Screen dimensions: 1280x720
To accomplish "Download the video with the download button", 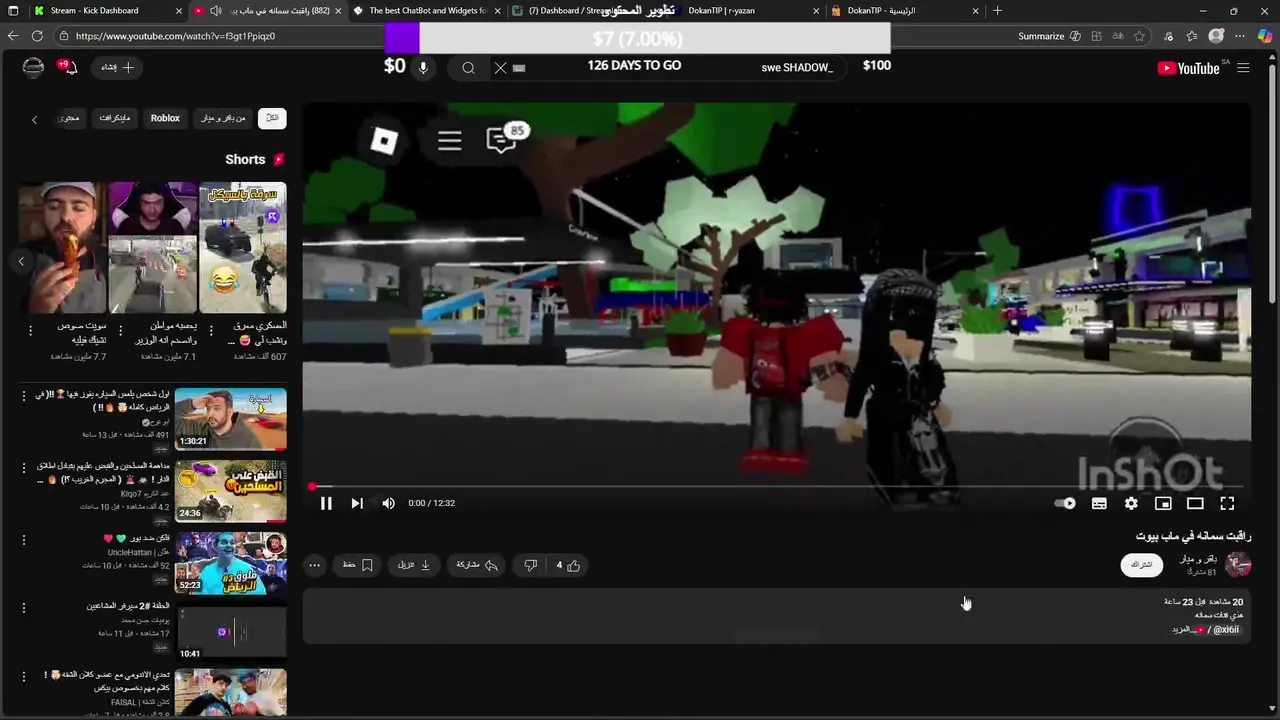I will (414, 565).
